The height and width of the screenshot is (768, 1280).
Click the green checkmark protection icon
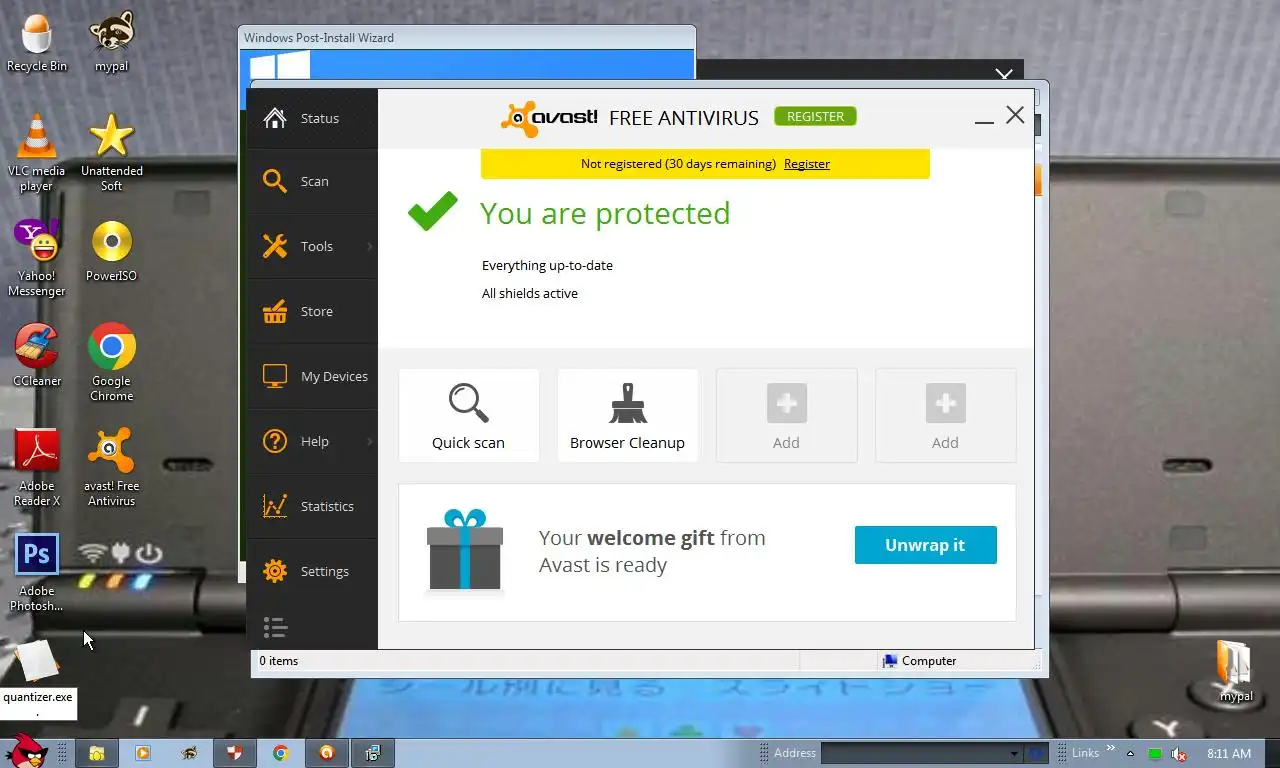432,212
